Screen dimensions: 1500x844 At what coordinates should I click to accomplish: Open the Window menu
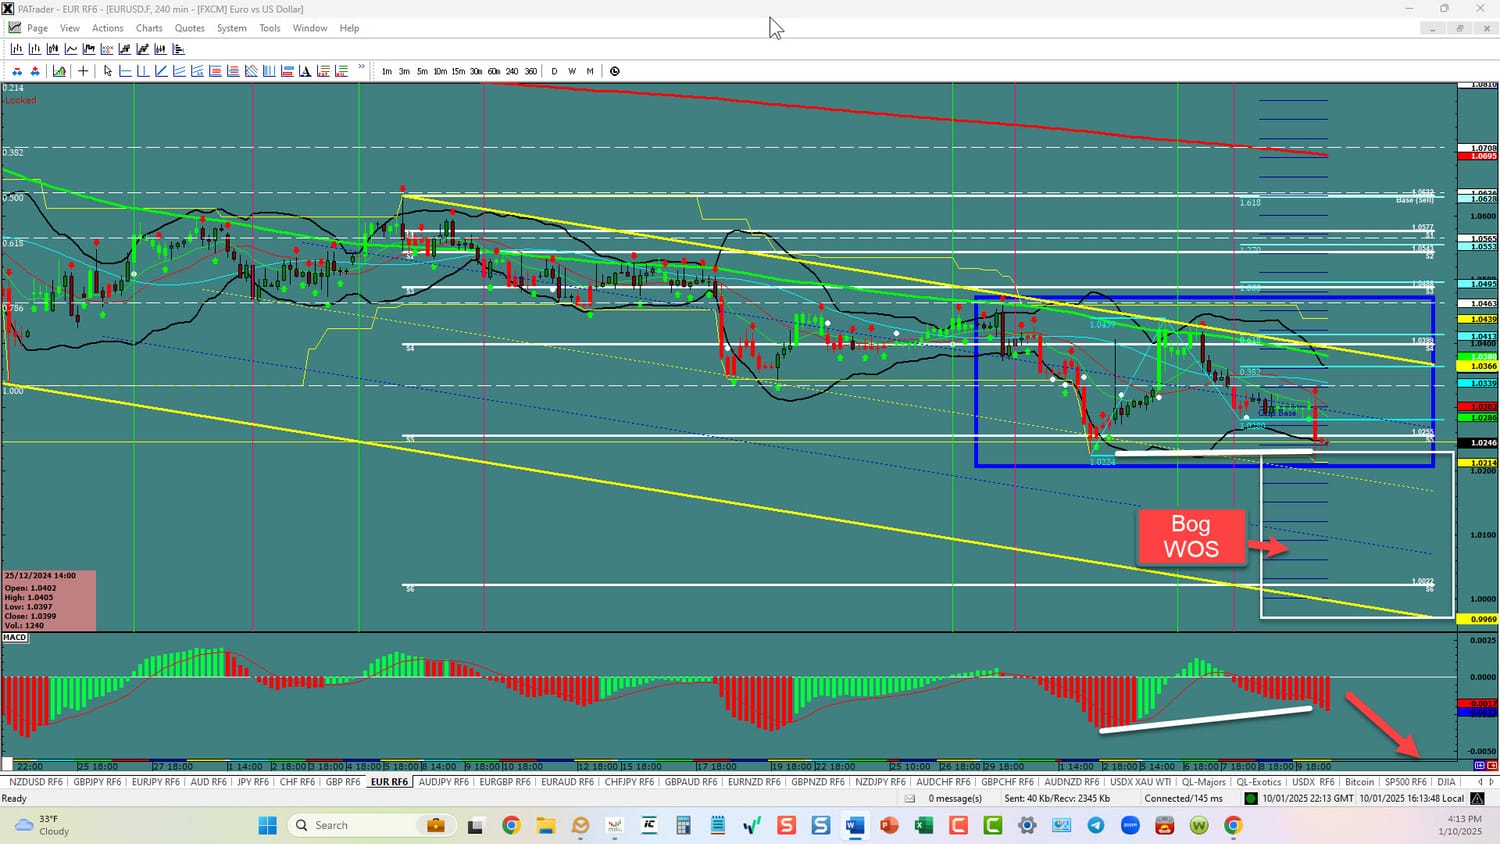tap(310, 28)
